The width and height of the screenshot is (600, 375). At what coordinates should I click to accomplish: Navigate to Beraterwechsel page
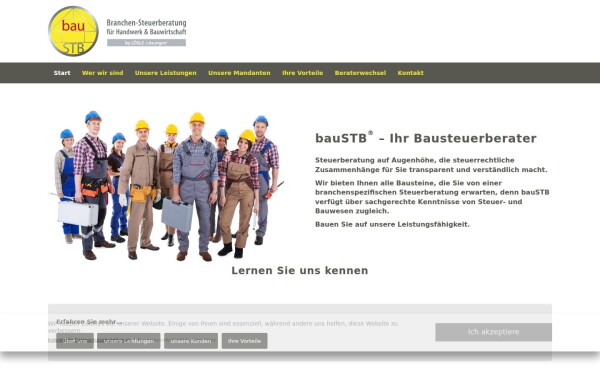pyautogui.click(x=360, y=73)
